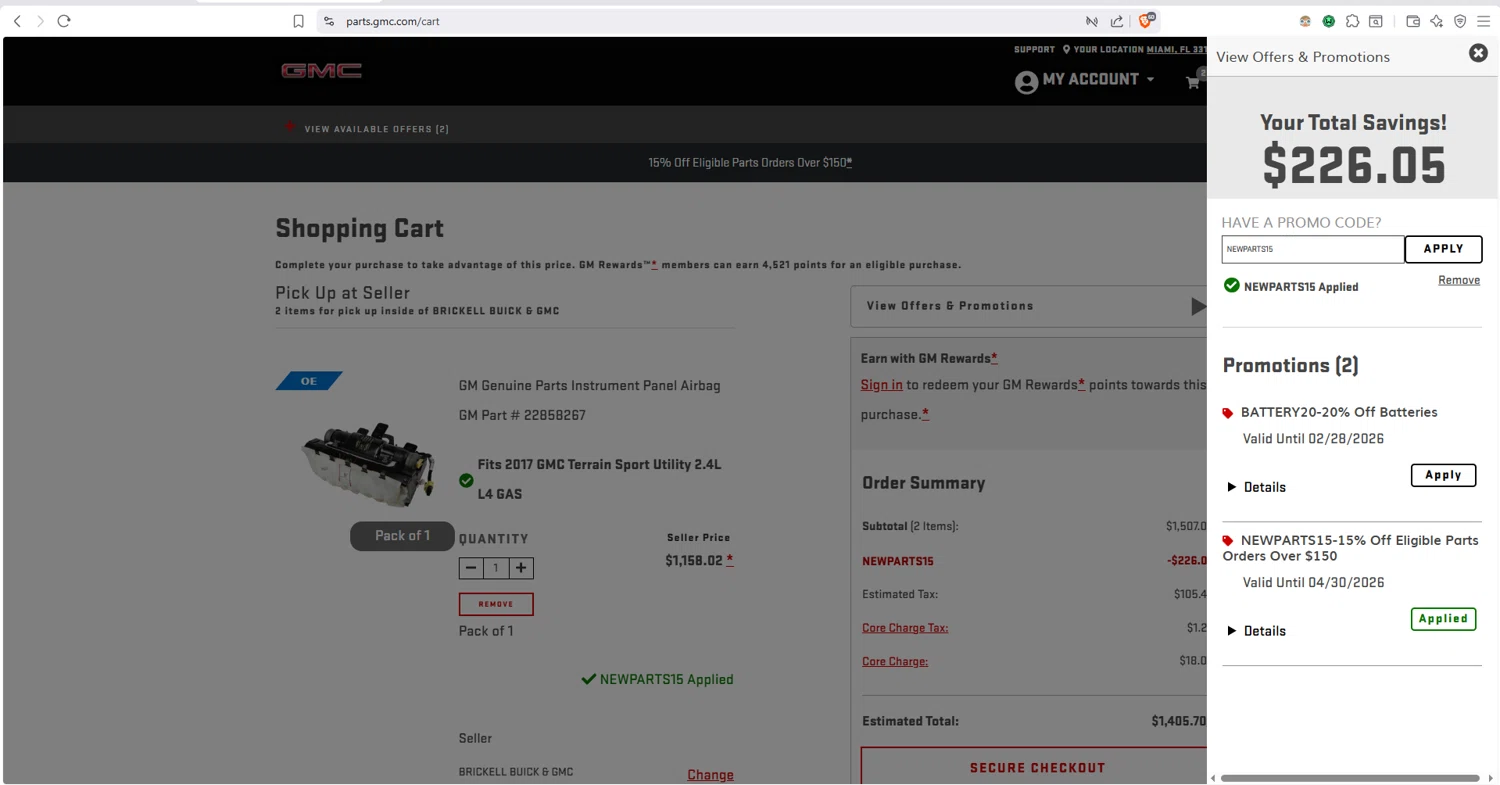The height and width of the screenshot is (785, 1500).
Task: Click the Estimated Total $1,405.70 value
Action: point(1178,721)
